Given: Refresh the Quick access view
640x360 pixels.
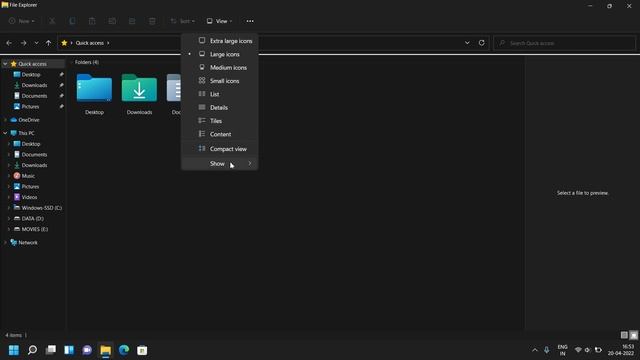Looking at the screenshot, I should [x=482, y=43].
